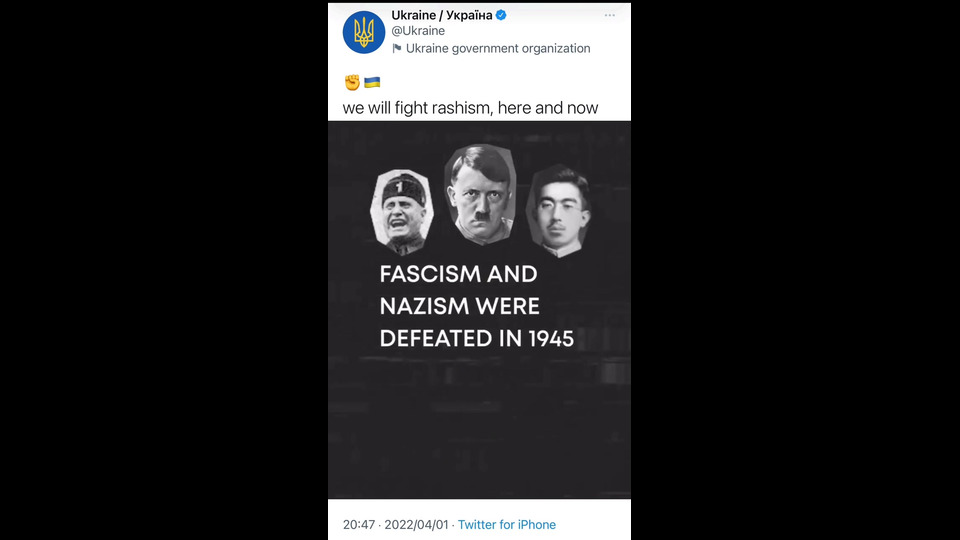Click the raised fist emoji
Viewport: 960px width, 540px height.
pos(352,82)
